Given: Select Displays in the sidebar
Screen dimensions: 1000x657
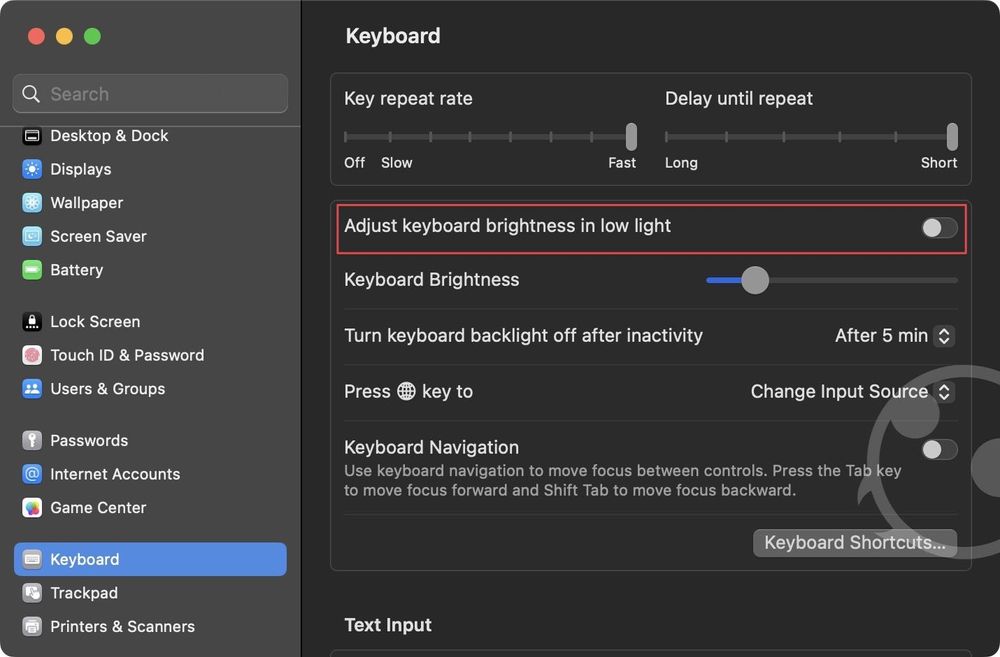Looking at the screenshot, I should (81, 169).
